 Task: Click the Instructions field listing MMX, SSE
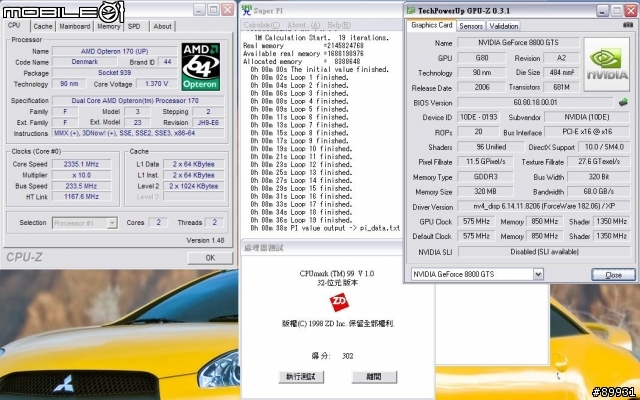pos(138,133)
